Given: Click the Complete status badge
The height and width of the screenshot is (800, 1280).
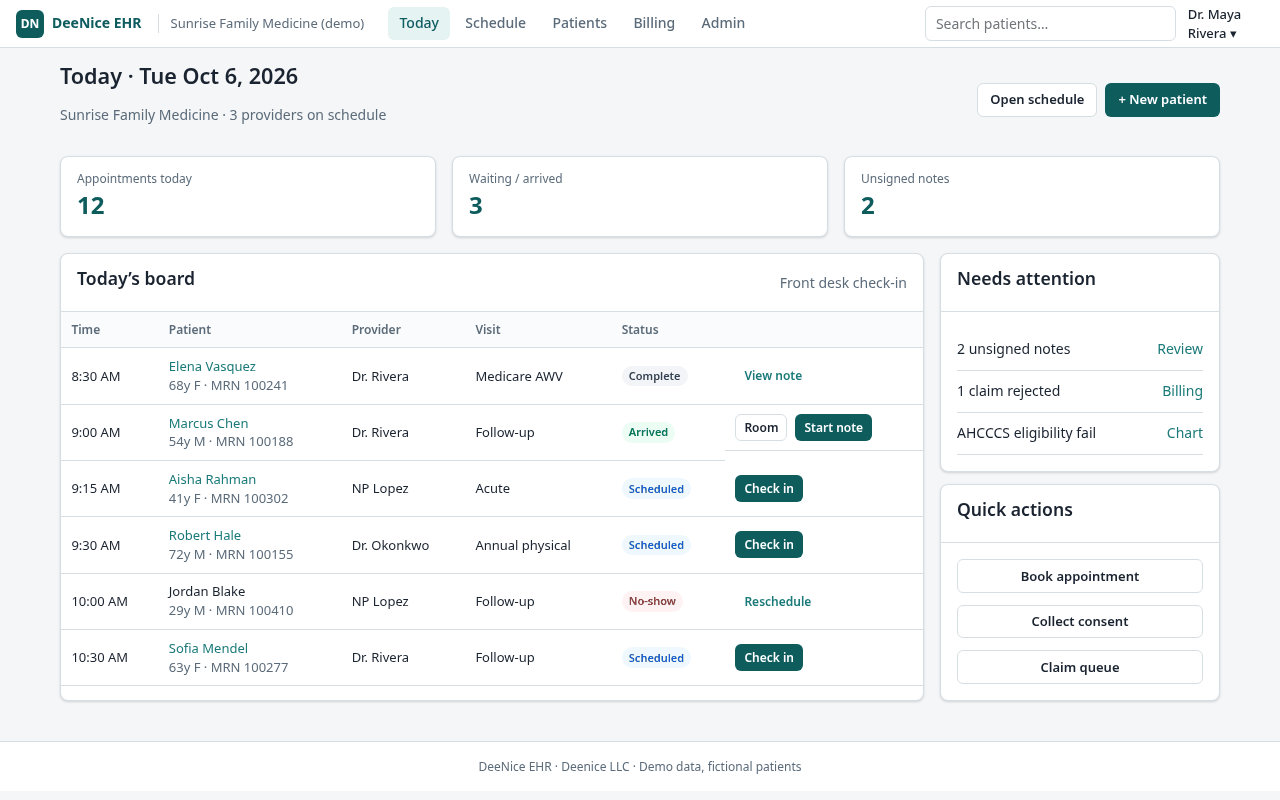Looking at the screenshot, I should click(654, 376).
